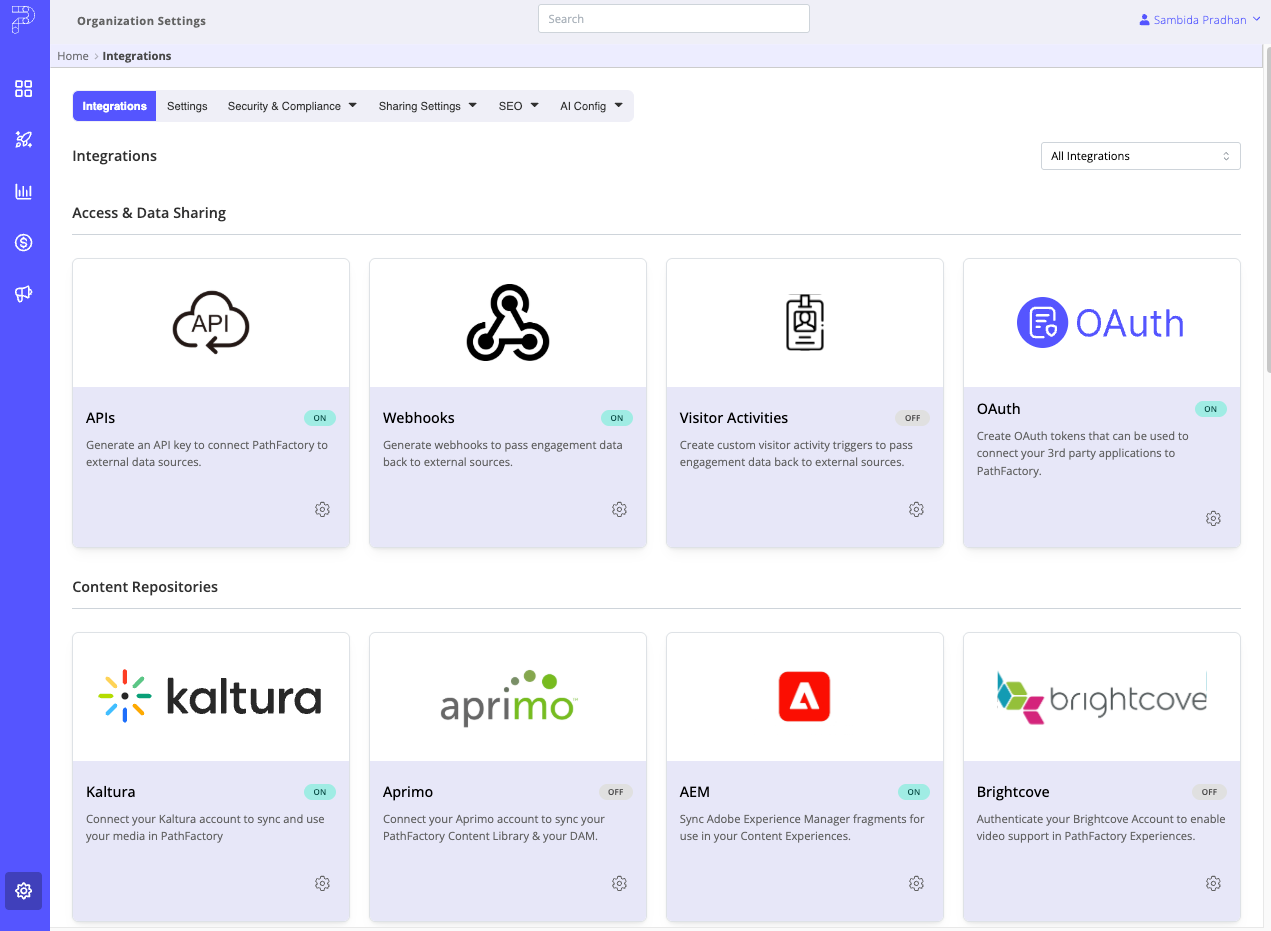Click the PathFactory logo icon
This screenshot has width=1271, height=931.
tap(24, 19)
